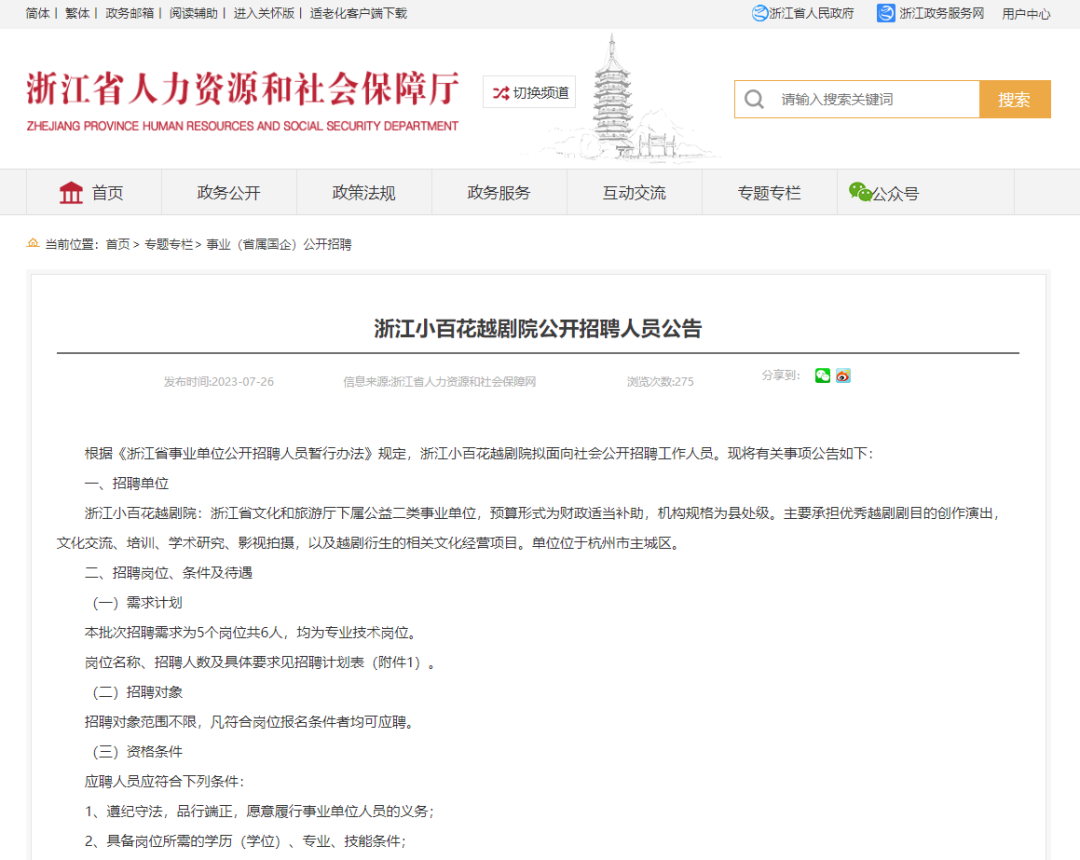The image size is (1080, 860).
Task: Click the breadcrumb location icon
Action: 33,243
